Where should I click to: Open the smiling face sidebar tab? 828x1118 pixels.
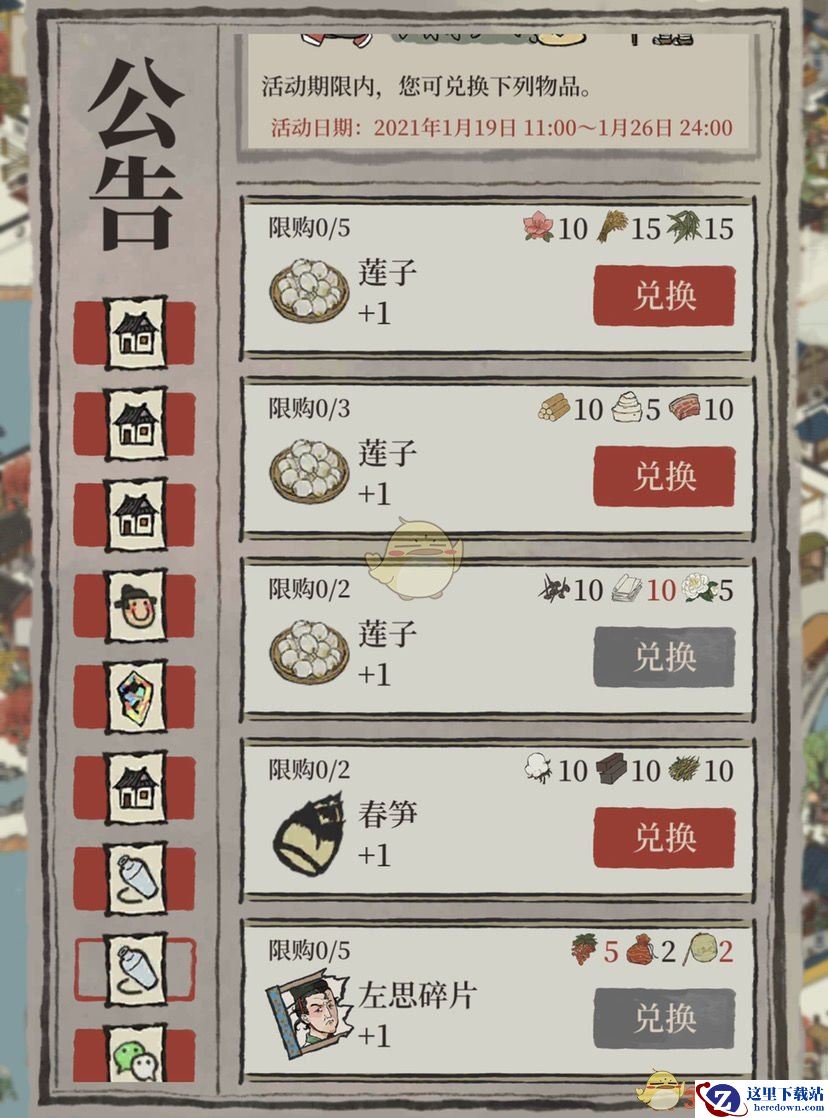point(136,605)
